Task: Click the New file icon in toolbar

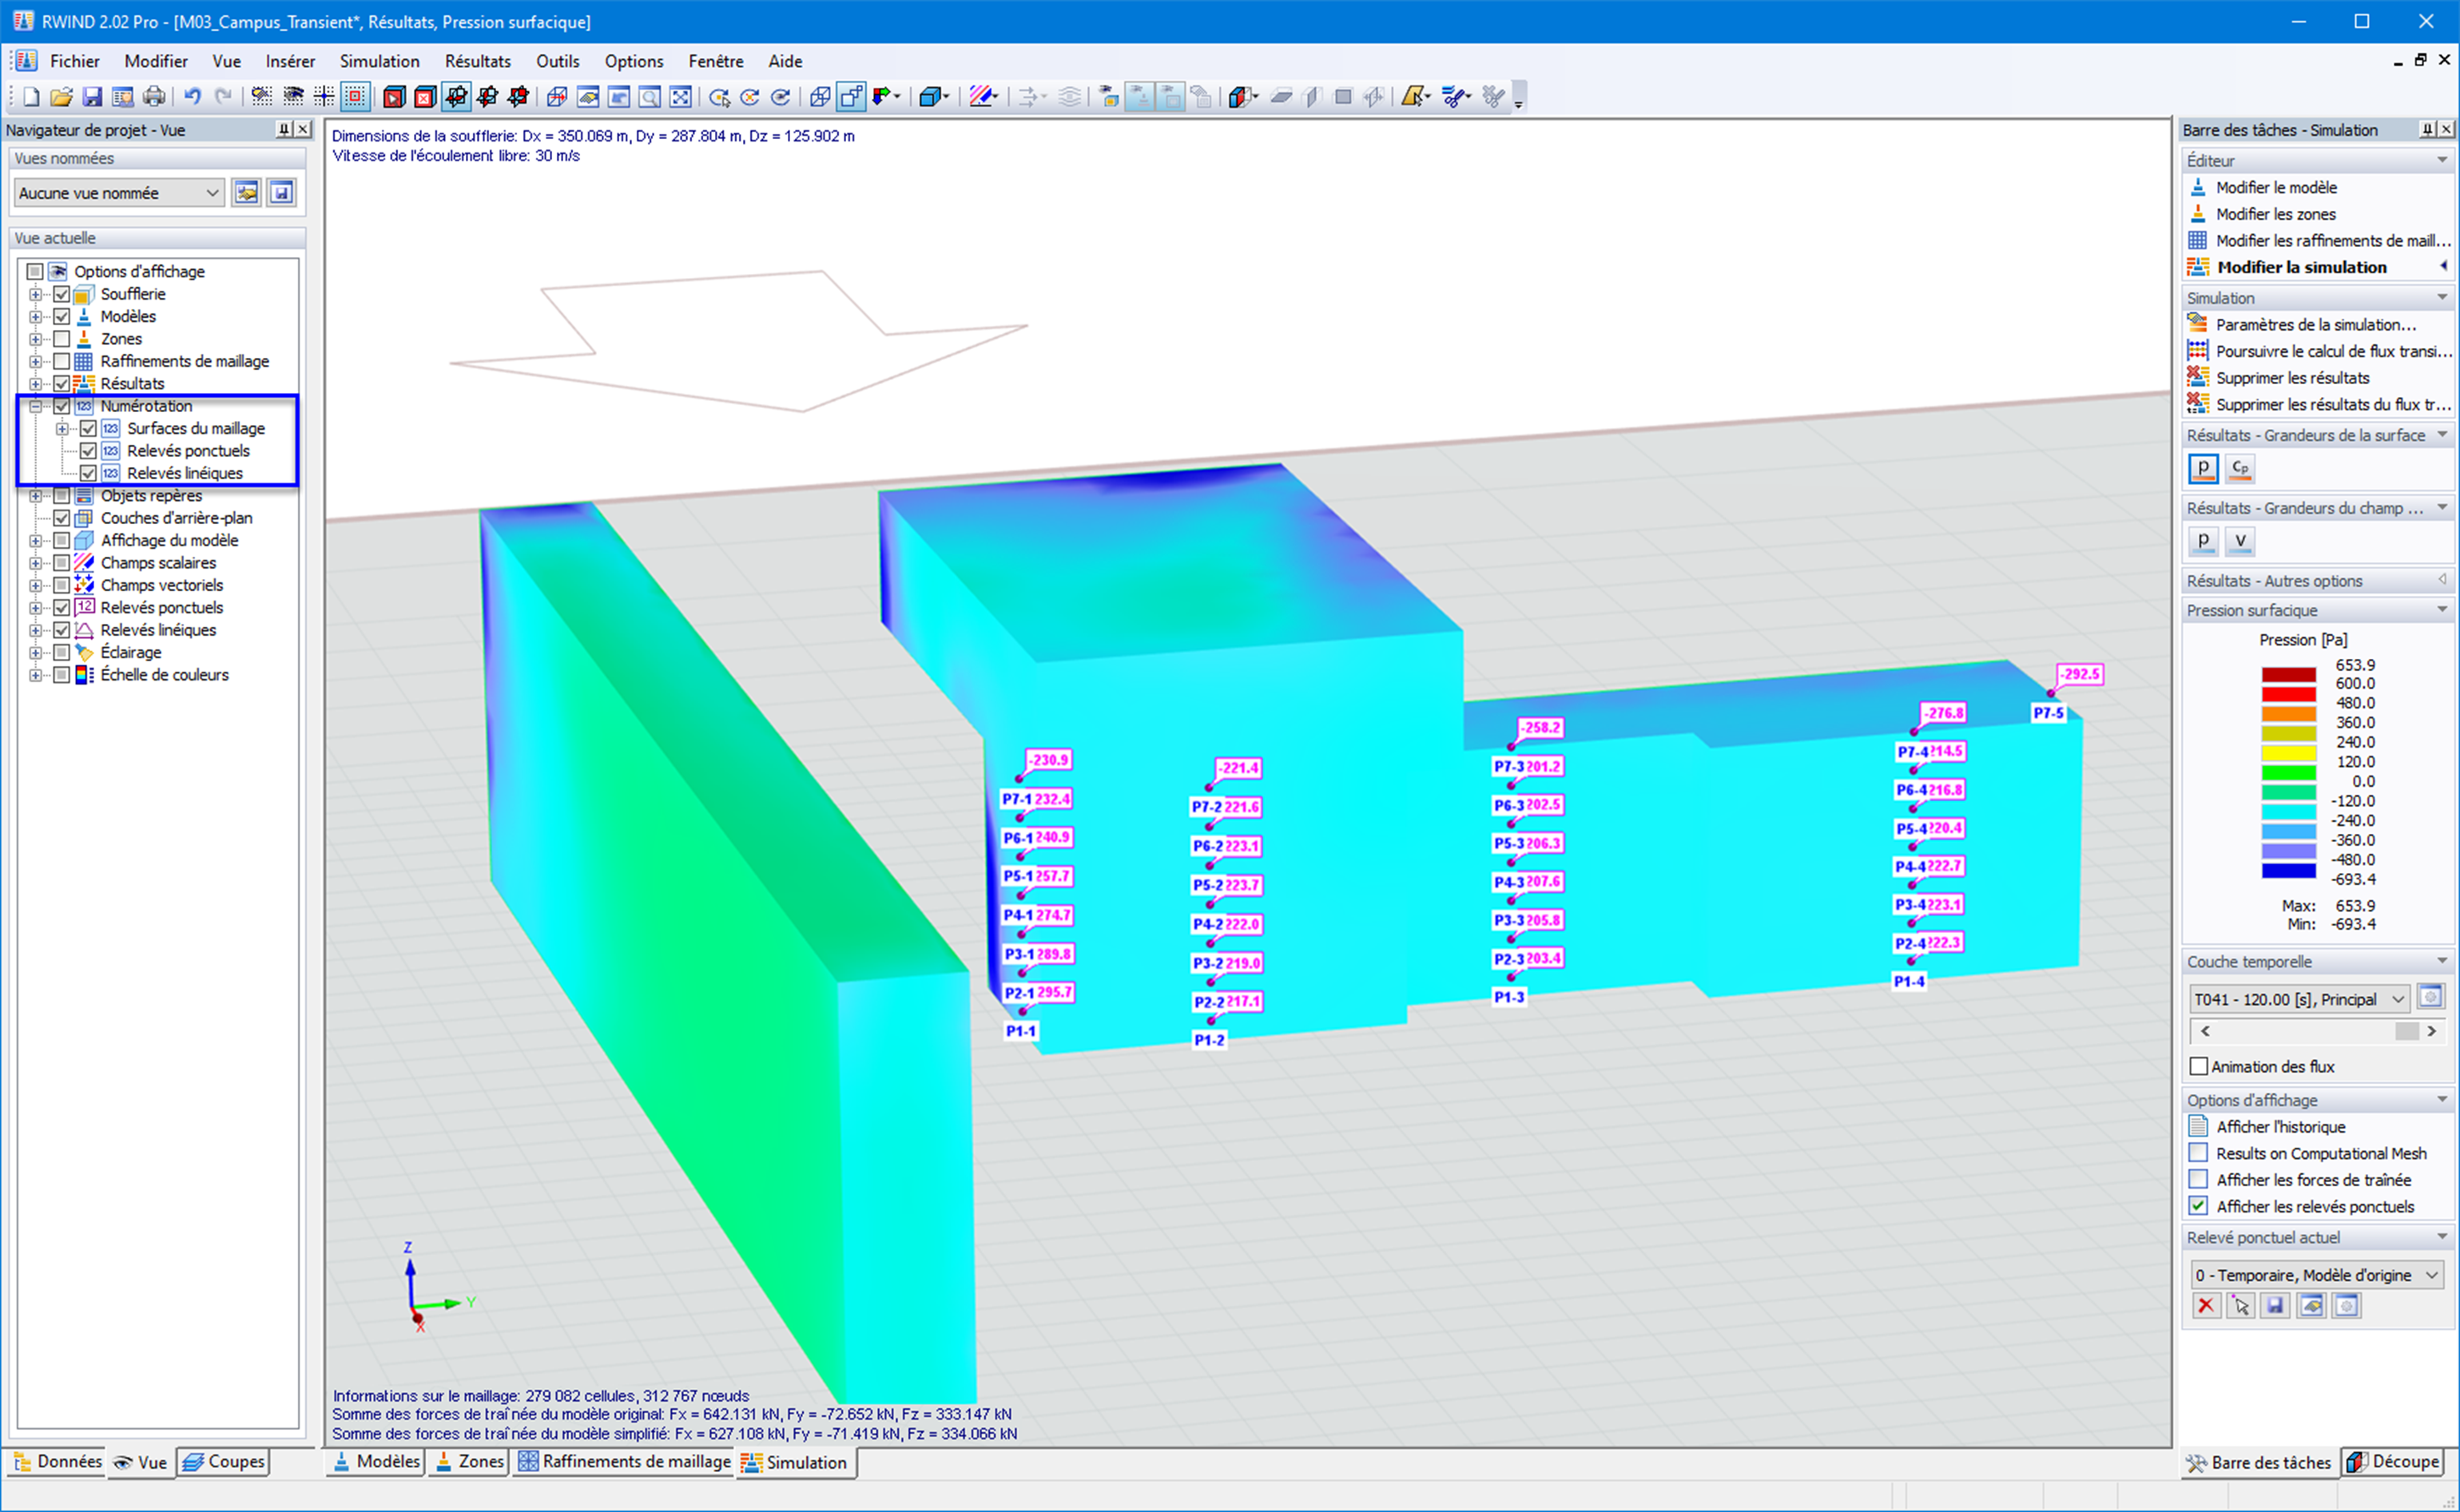Action: pyautogui.click(x=30, y=97)
